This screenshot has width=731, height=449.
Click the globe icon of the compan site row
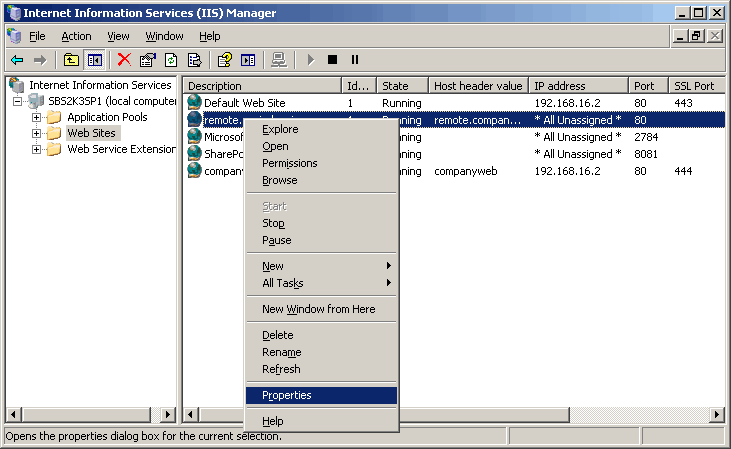(194, 170)
